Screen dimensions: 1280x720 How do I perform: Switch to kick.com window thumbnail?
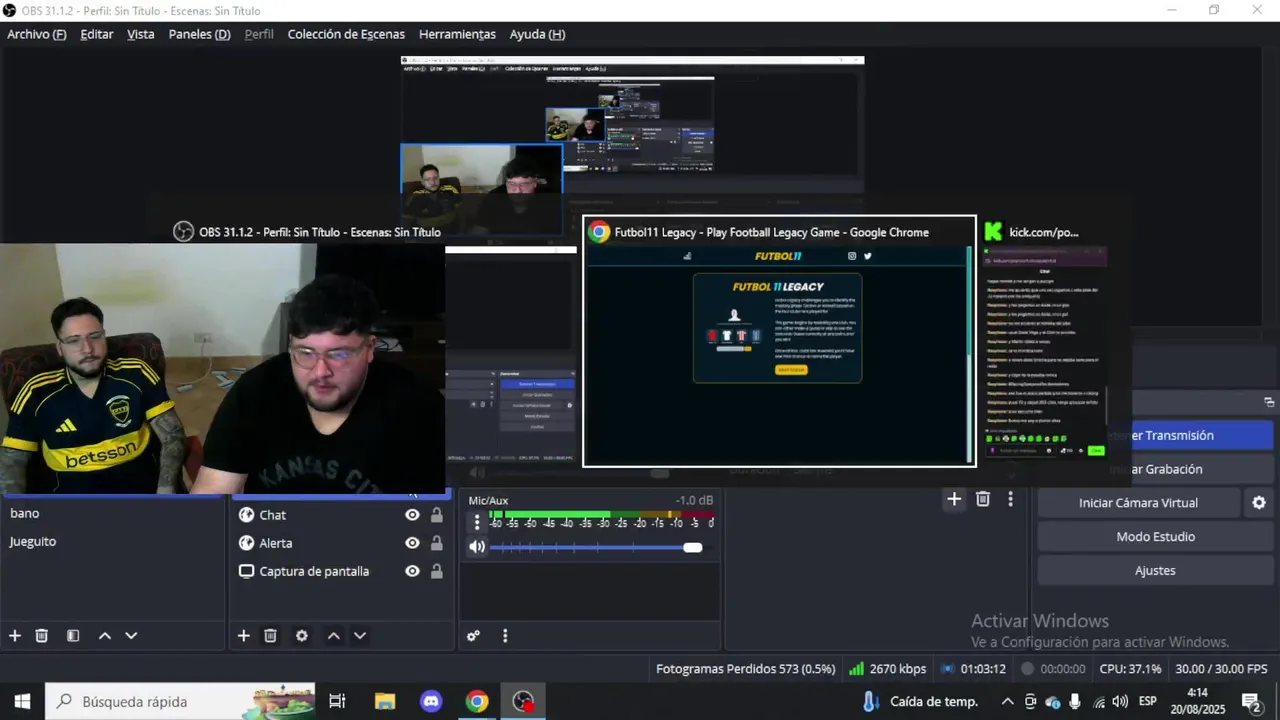(x=1045, y=341)
